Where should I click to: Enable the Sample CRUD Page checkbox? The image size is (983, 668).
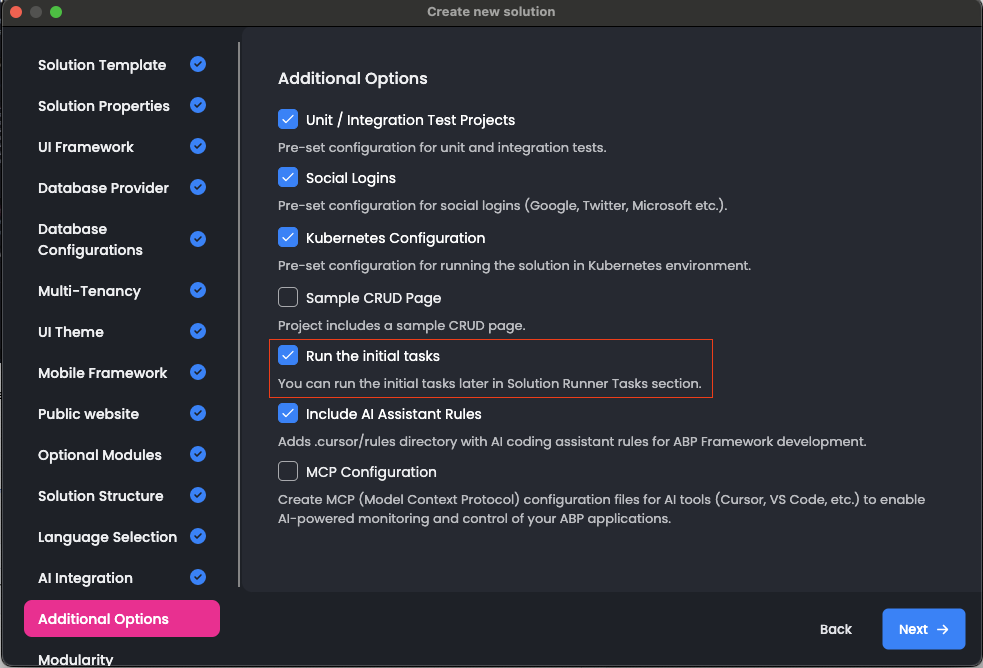[288, 297]
